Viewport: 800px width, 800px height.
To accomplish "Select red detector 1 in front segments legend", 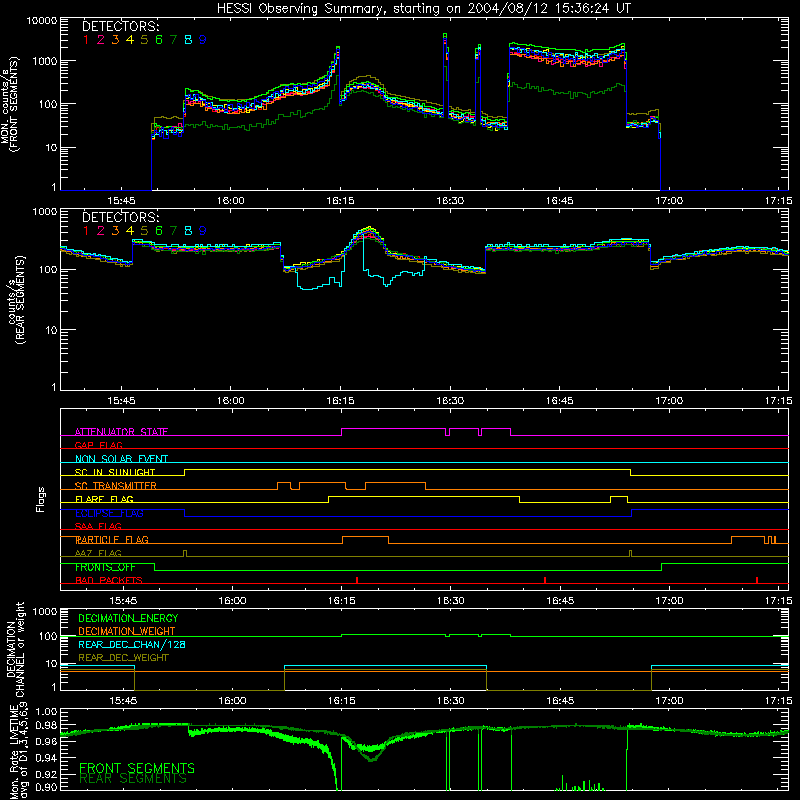I will (x=86, y=40).
